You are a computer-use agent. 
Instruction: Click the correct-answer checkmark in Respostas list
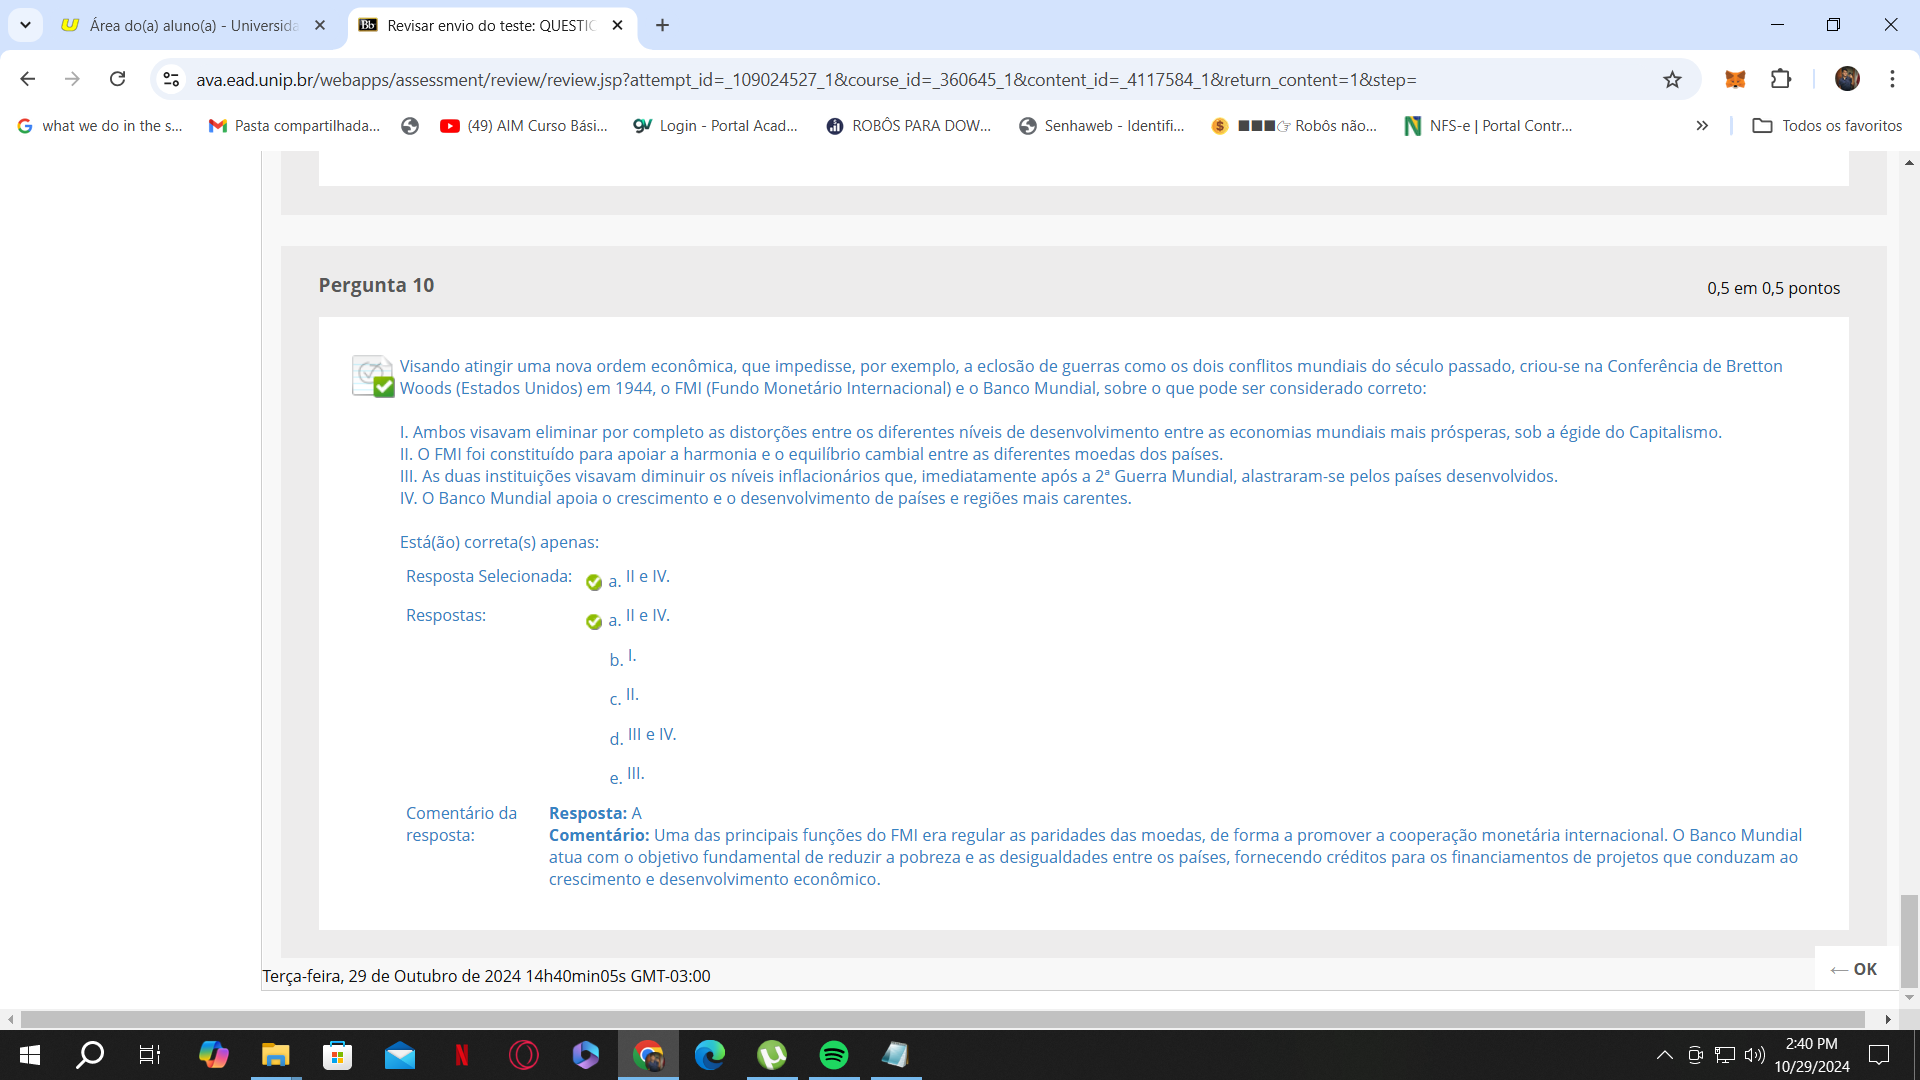(x=594, y=621)
